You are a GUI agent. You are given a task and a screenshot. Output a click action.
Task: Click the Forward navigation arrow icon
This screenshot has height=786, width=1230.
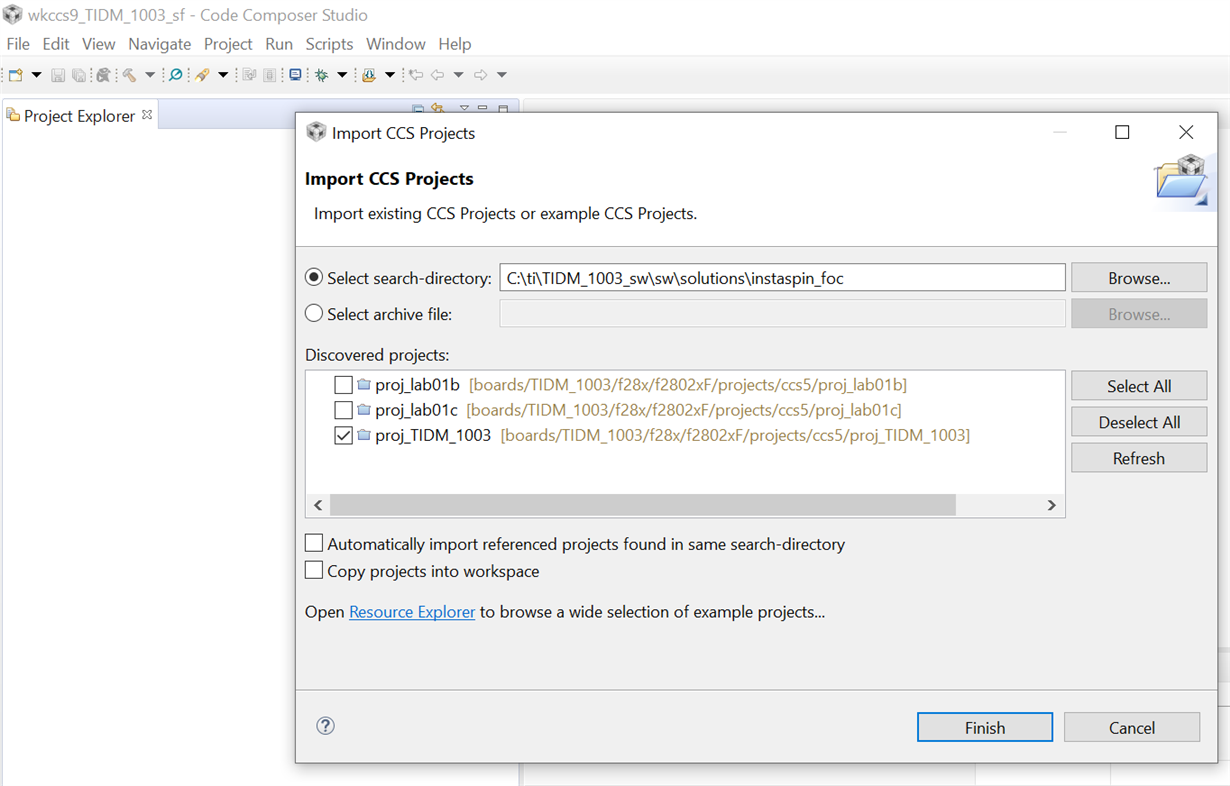point(481,75)
